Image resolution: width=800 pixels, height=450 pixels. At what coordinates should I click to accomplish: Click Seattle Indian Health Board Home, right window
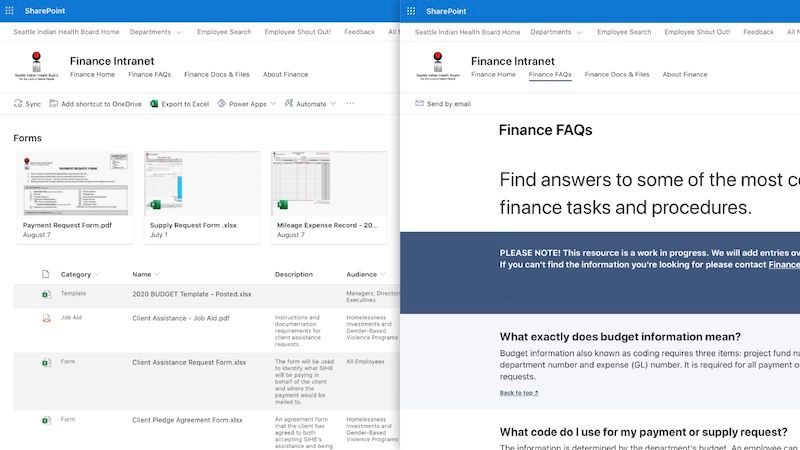click(467, 32)
